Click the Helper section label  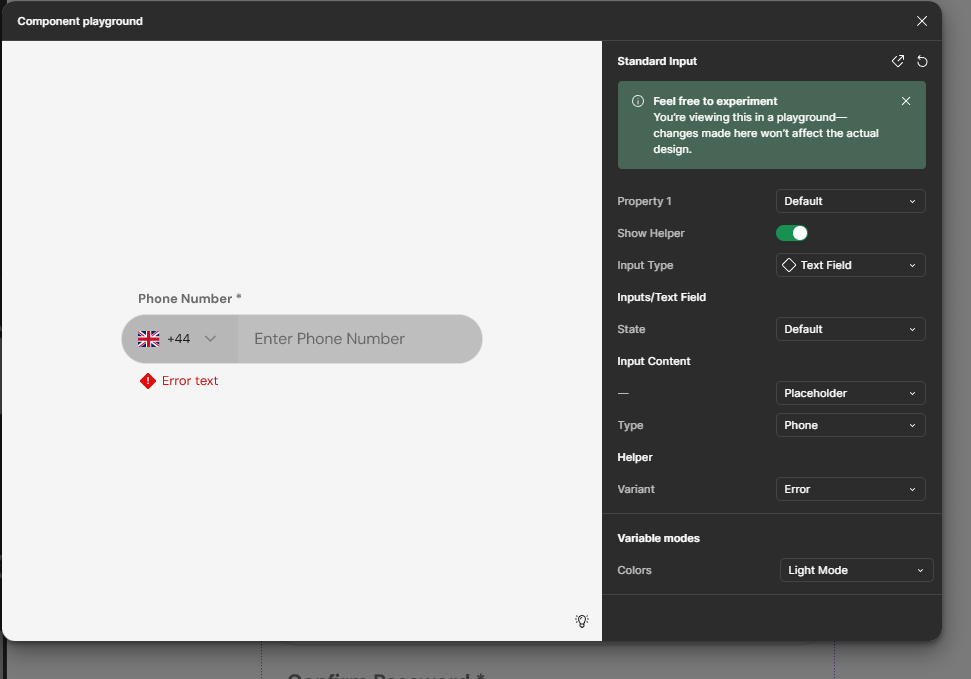tap(635, 457)
